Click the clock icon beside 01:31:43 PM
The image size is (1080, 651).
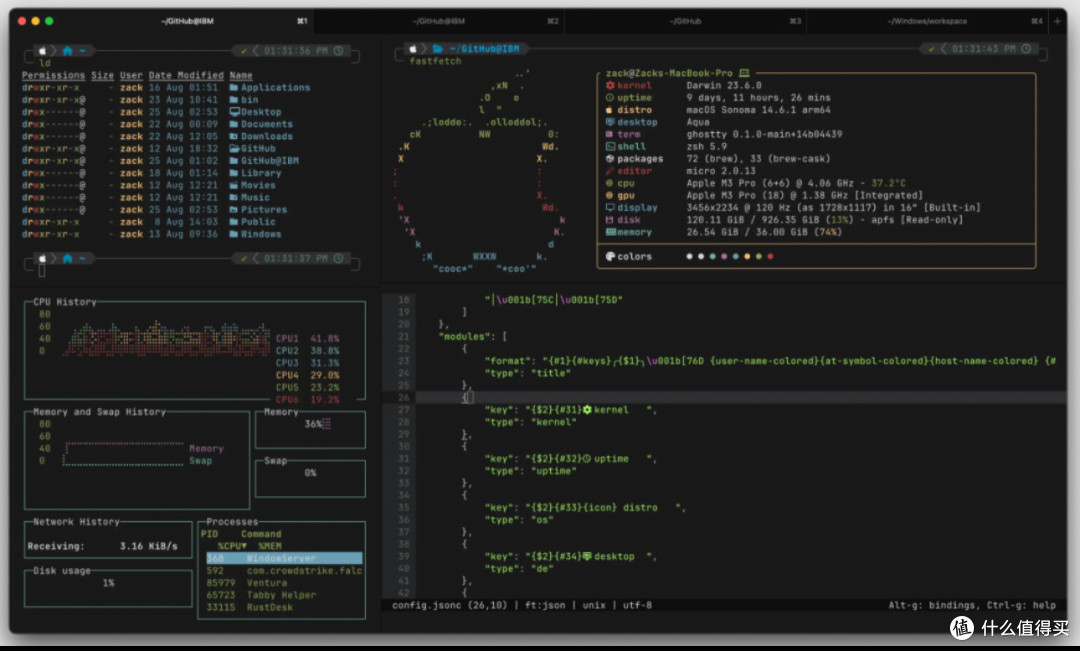click(1026, 49)
